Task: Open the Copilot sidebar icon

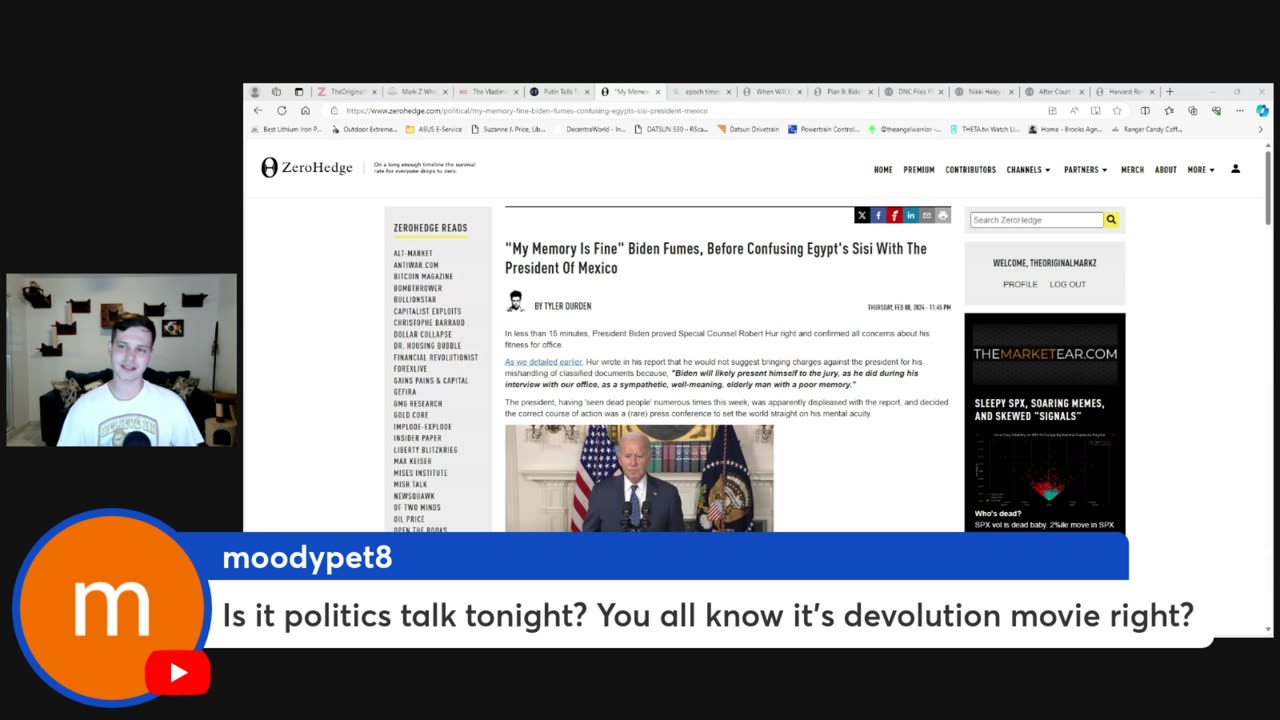Action: [x=1262, y=111]
